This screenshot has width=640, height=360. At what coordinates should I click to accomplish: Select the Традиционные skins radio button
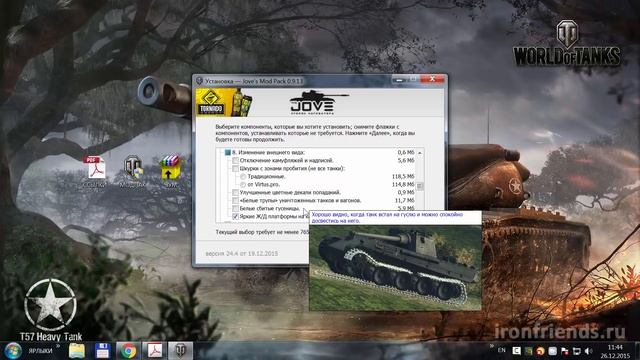[243, 177]
